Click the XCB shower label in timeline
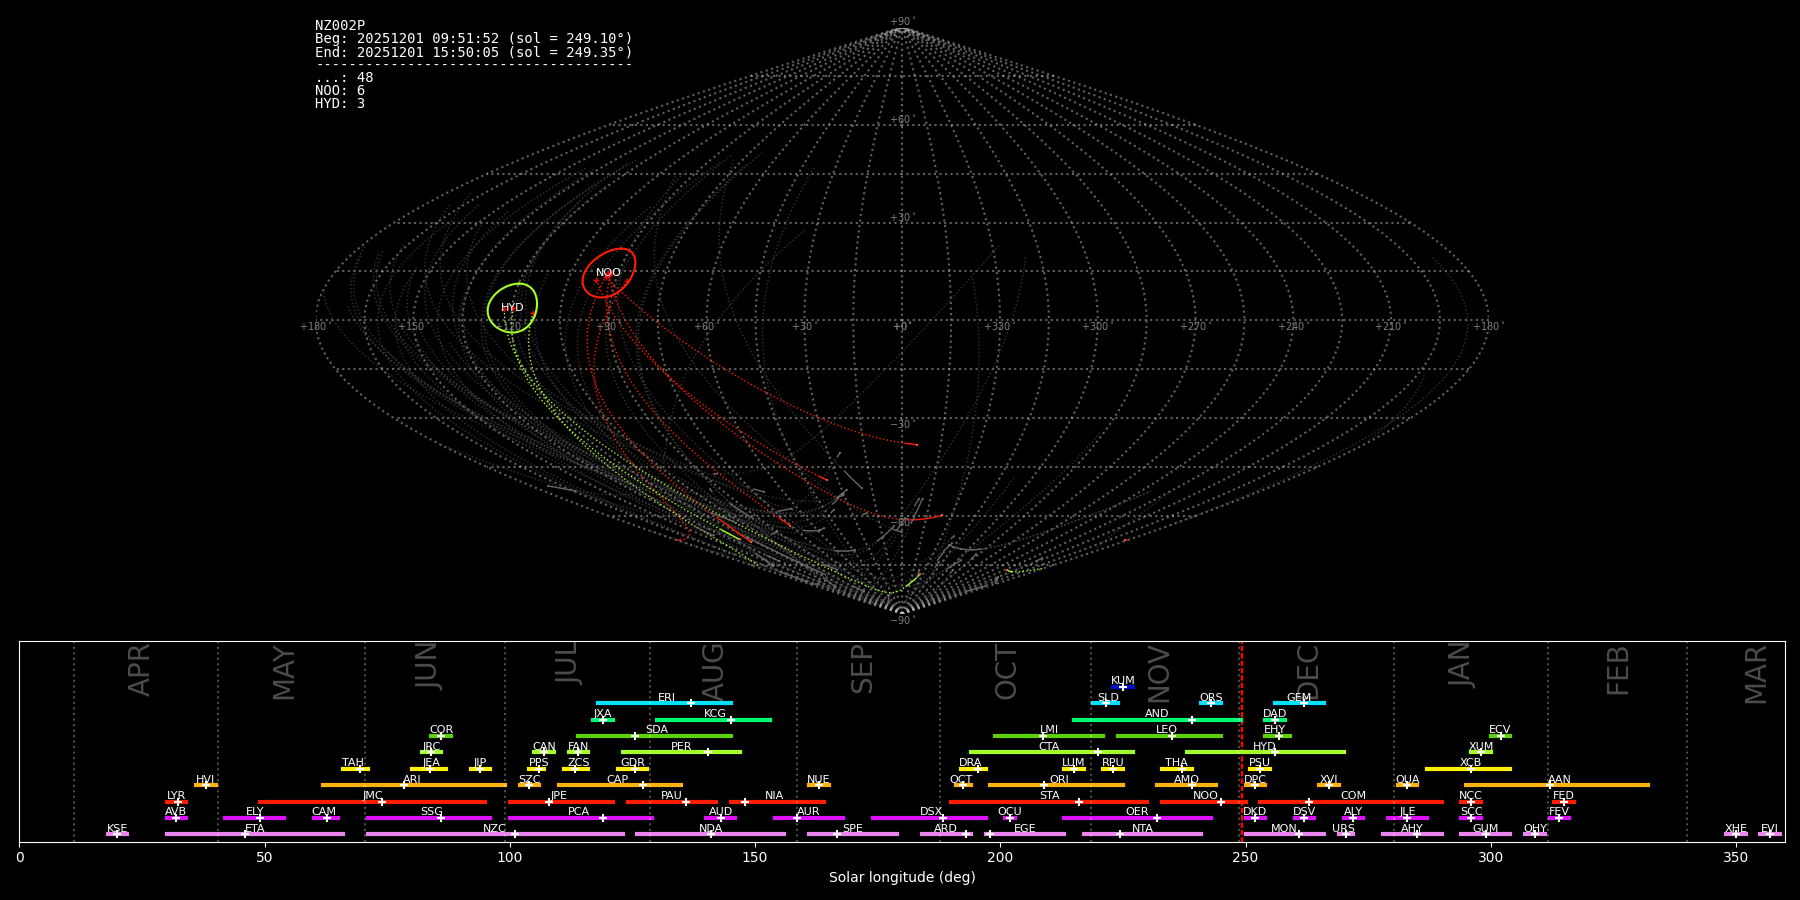This screenshot has width=1800, height=900. coord(1470,763)
